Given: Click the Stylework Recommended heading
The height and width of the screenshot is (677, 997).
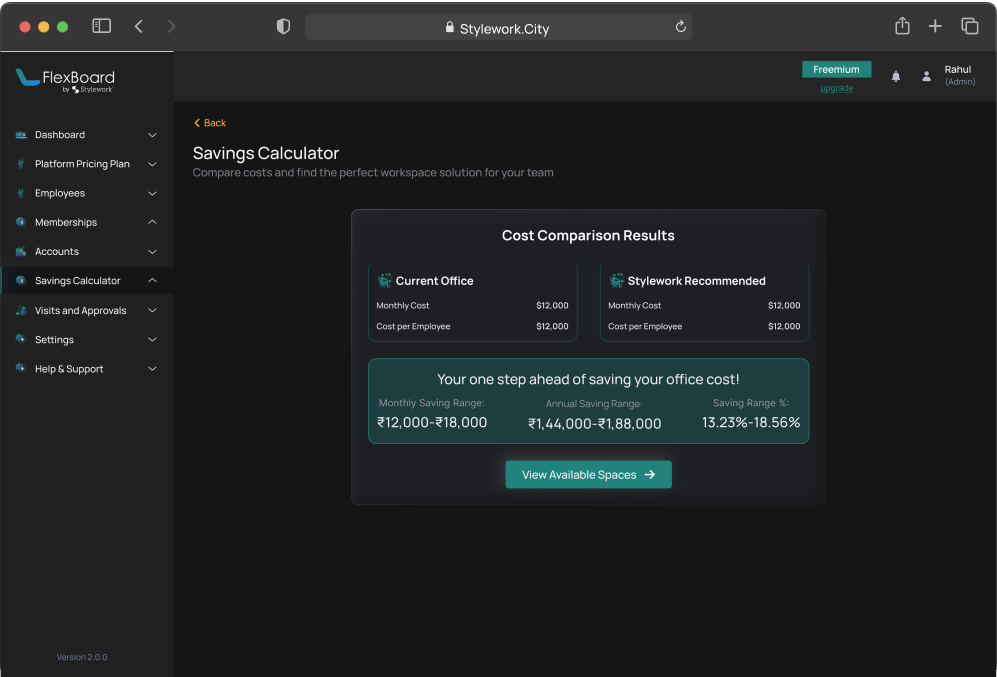Looking at the screenshot, I should tap(696, 281).
